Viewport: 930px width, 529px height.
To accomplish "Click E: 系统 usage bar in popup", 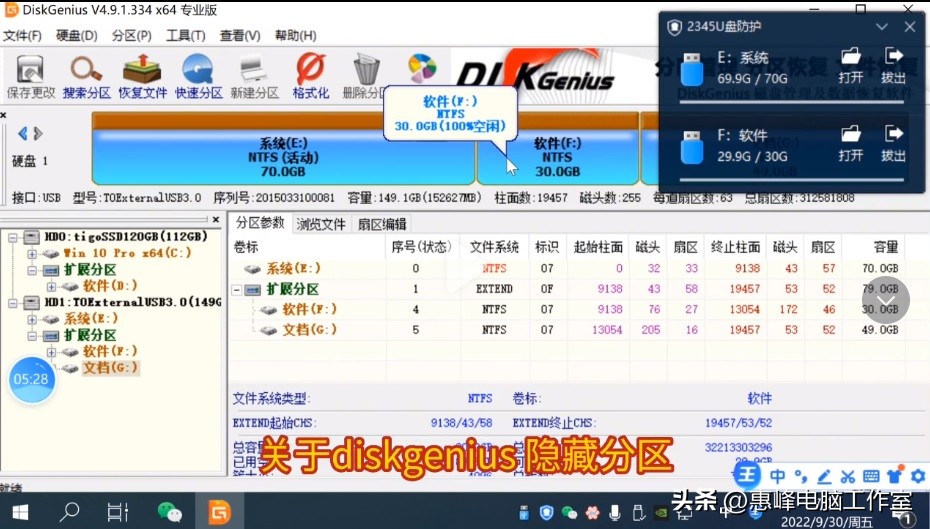I will (791, 101).
